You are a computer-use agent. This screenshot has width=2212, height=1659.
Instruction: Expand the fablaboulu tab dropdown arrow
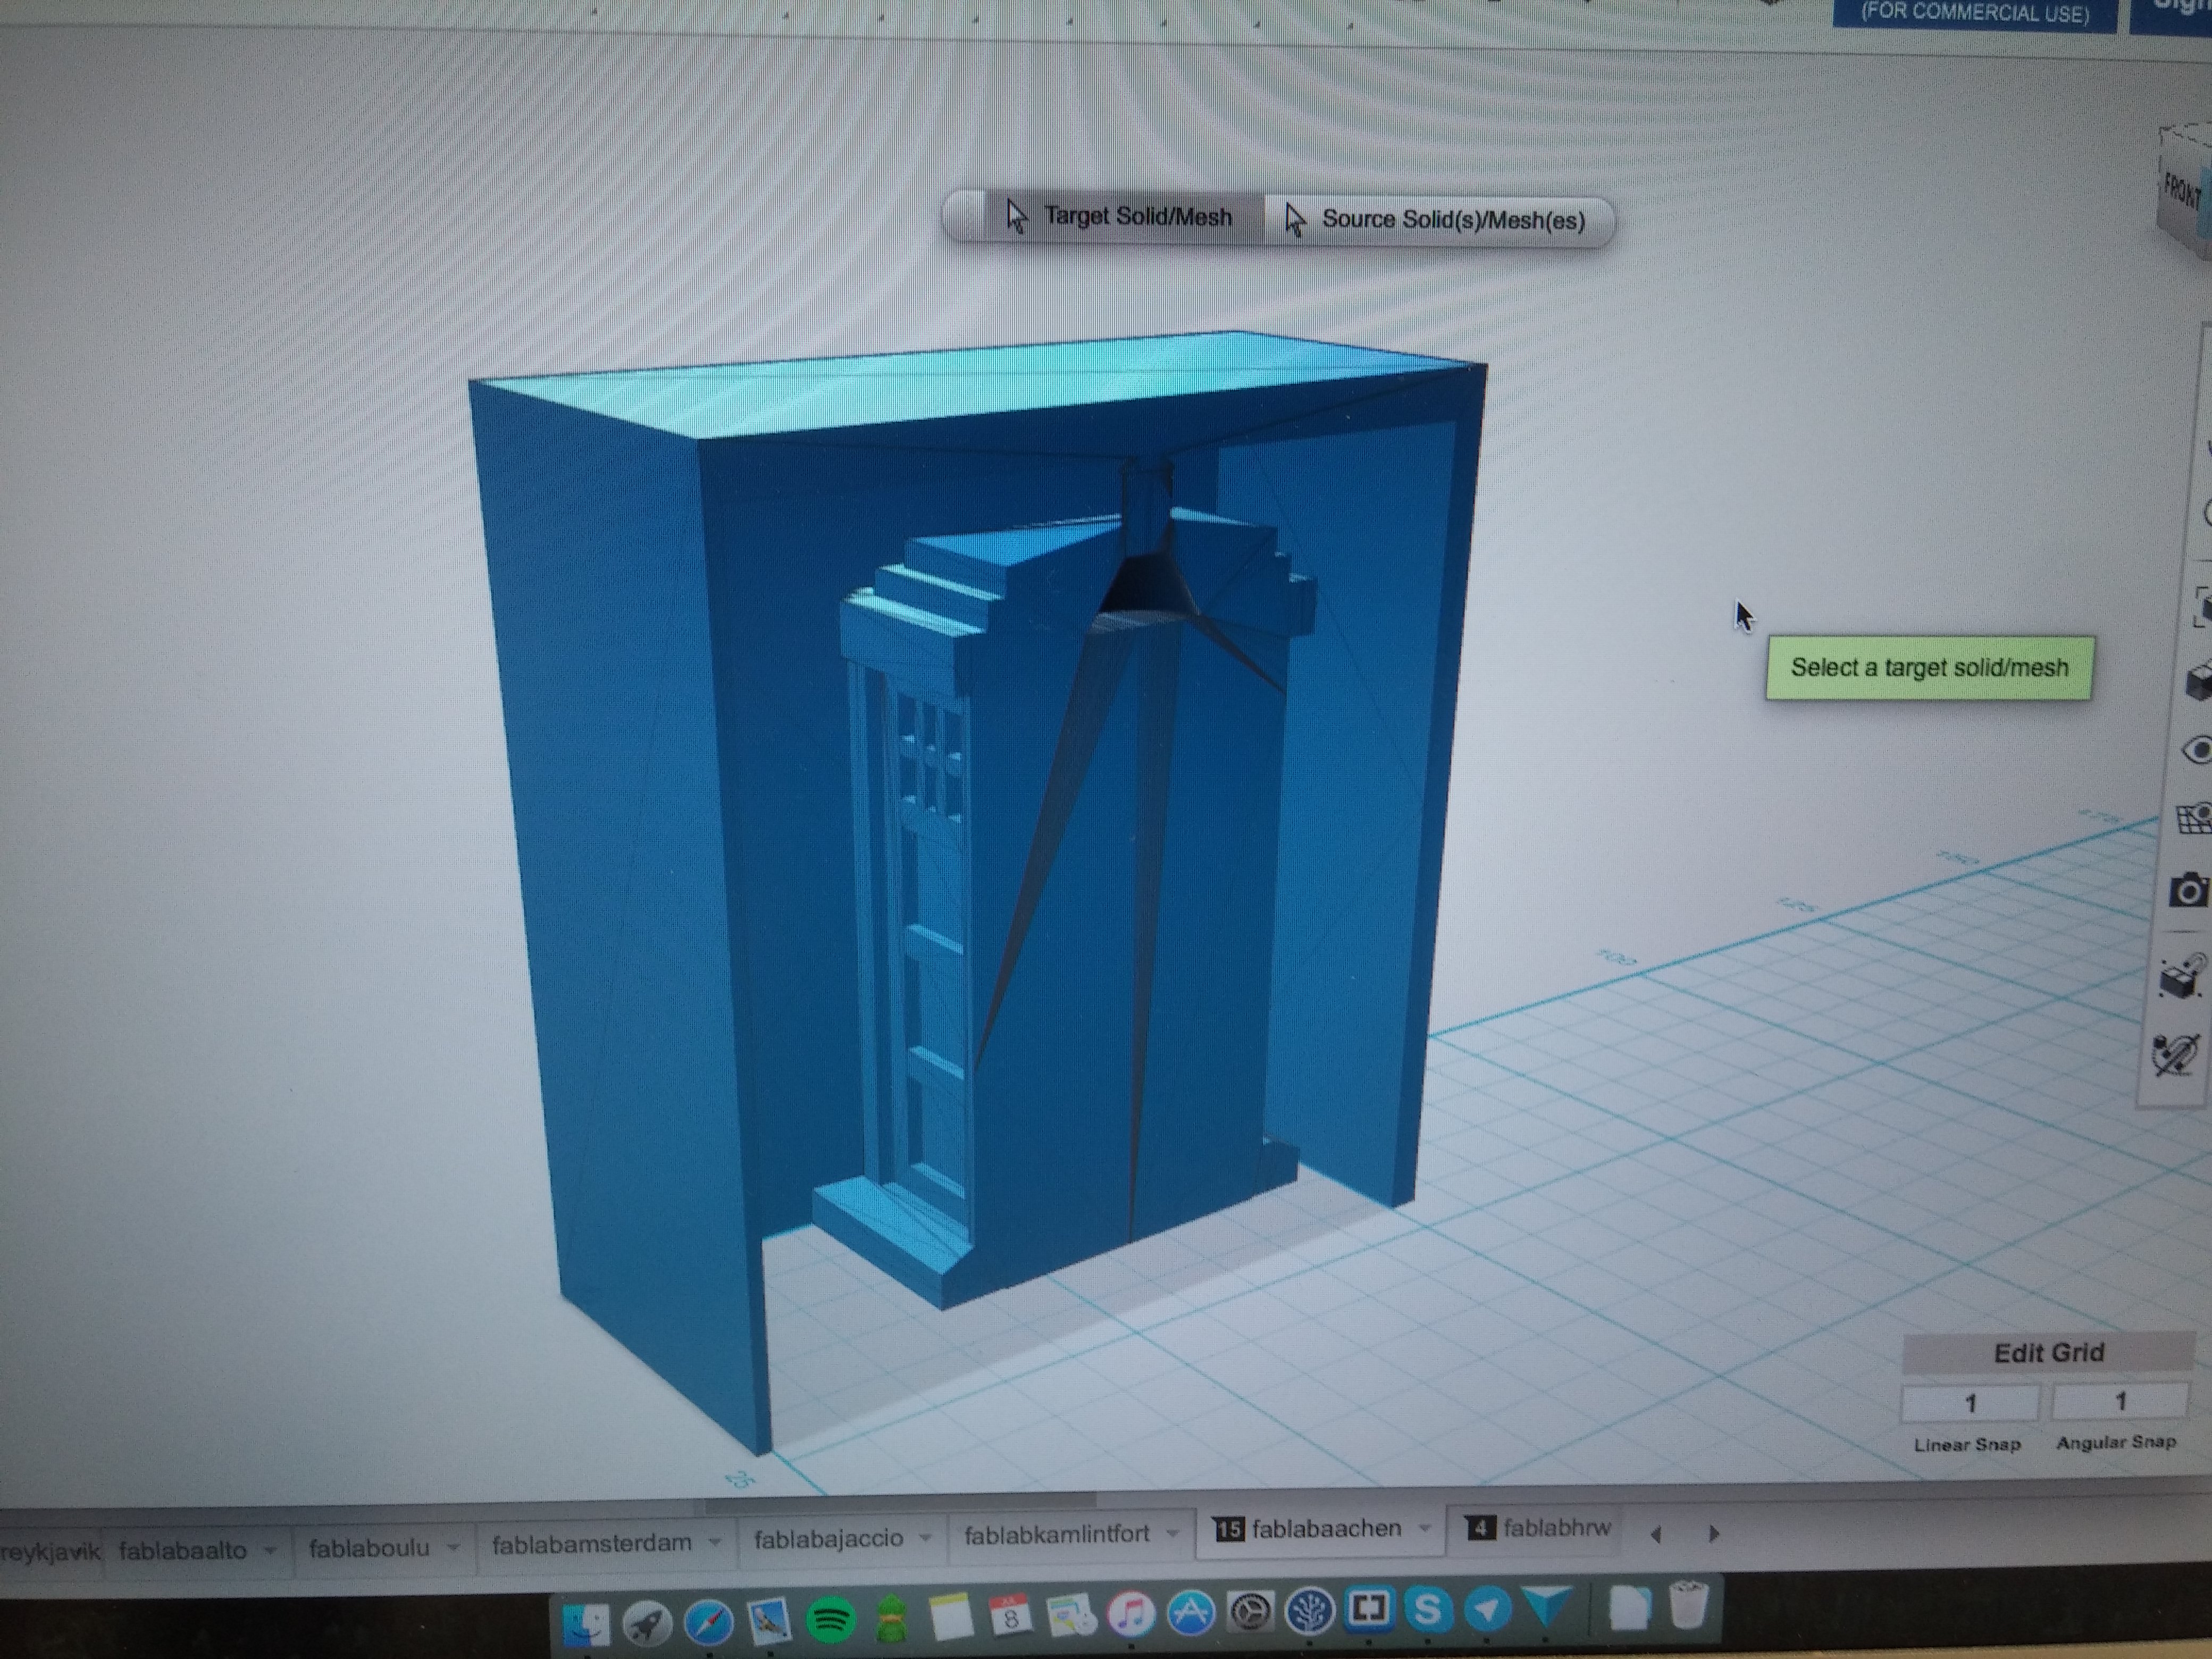pos(454,1548)
